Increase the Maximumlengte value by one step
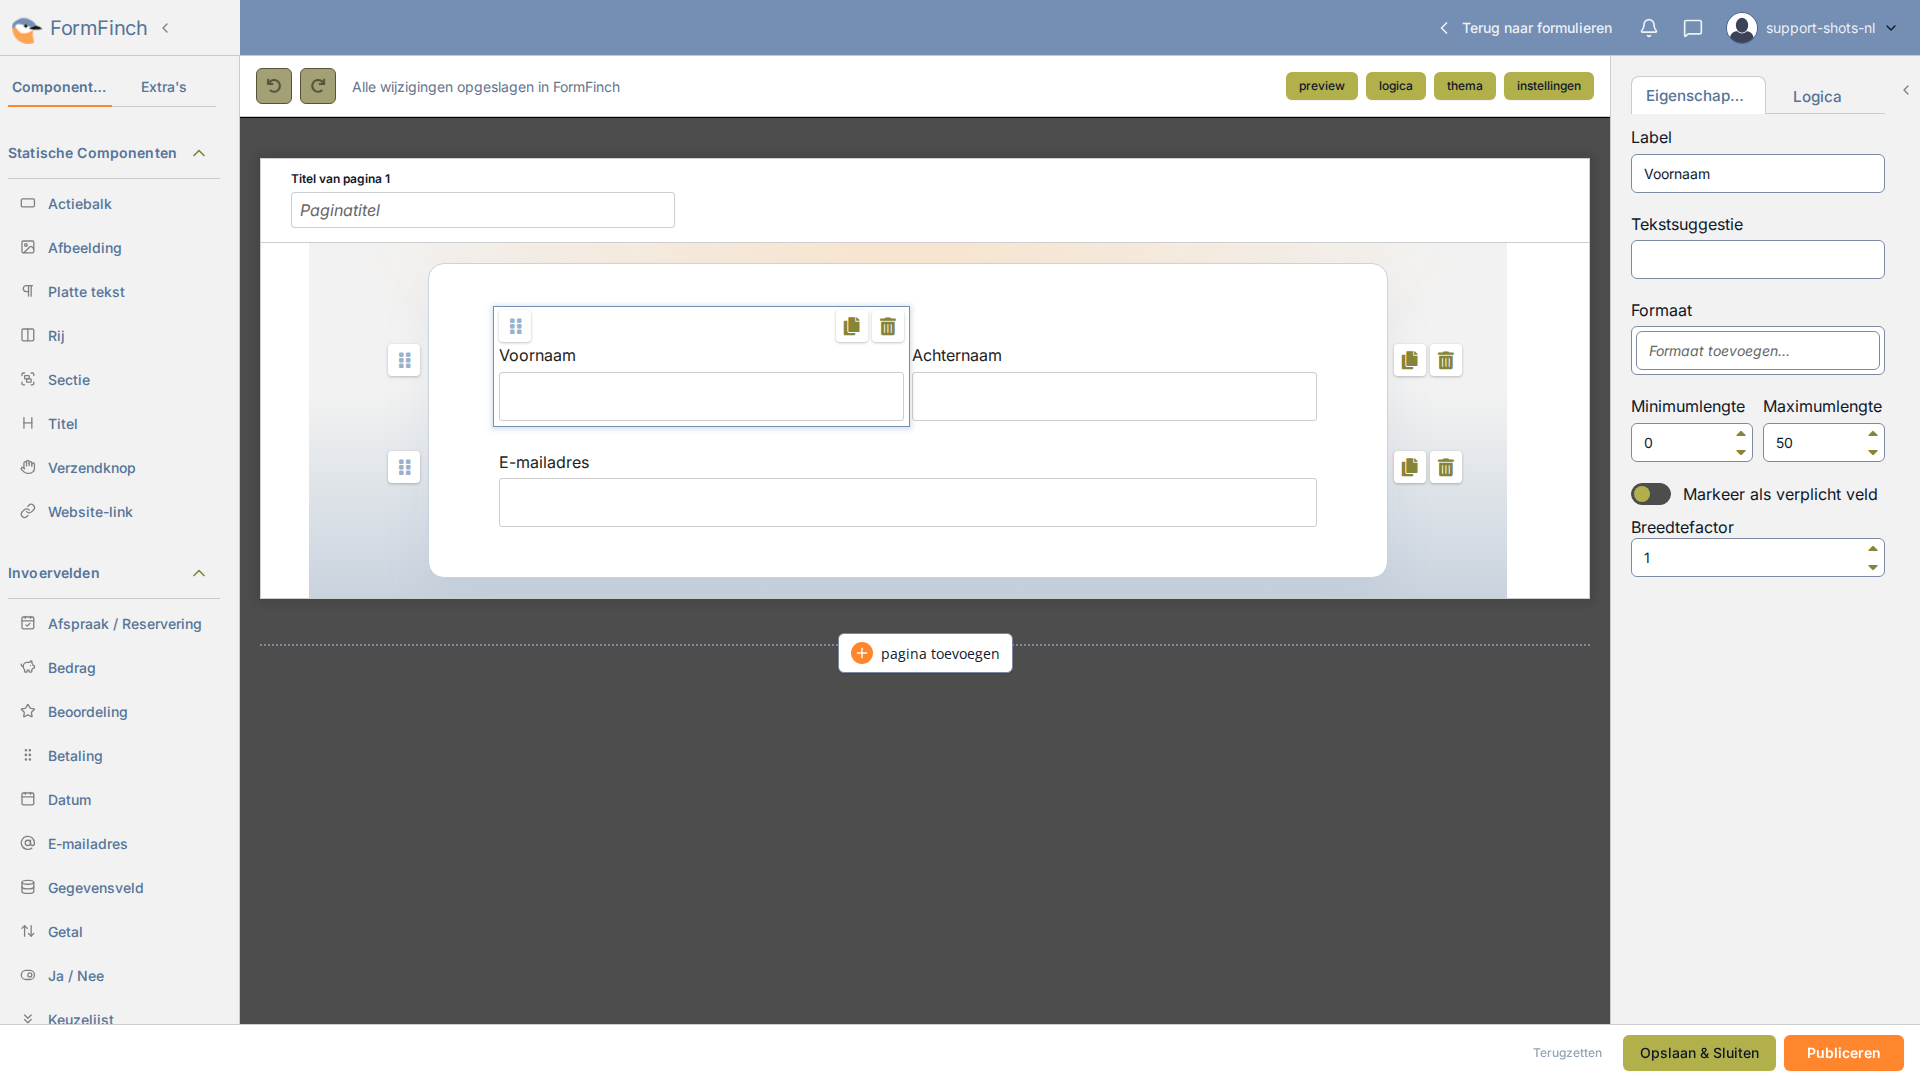 pos(1873,434)
